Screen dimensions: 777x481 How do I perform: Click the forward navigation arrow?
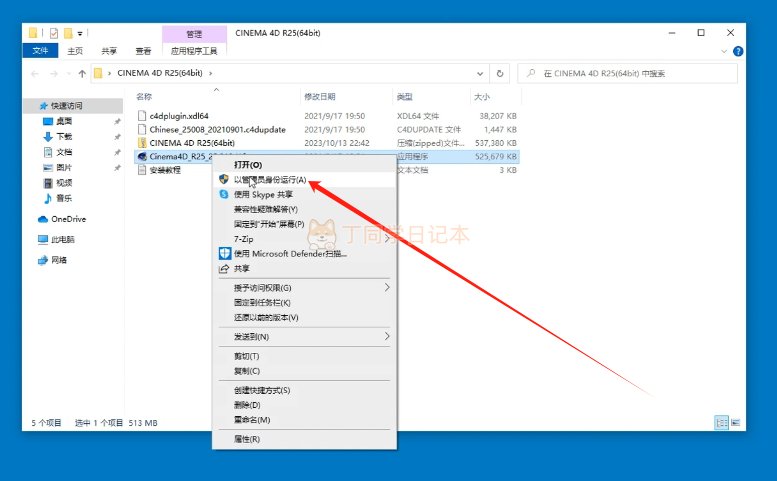click(54, 73)
